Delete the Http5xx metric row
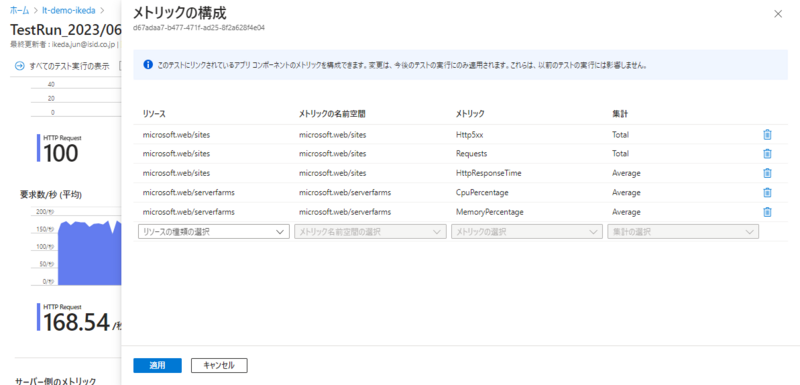The width and height of the screenshot is (800, 385). point(767,135)
